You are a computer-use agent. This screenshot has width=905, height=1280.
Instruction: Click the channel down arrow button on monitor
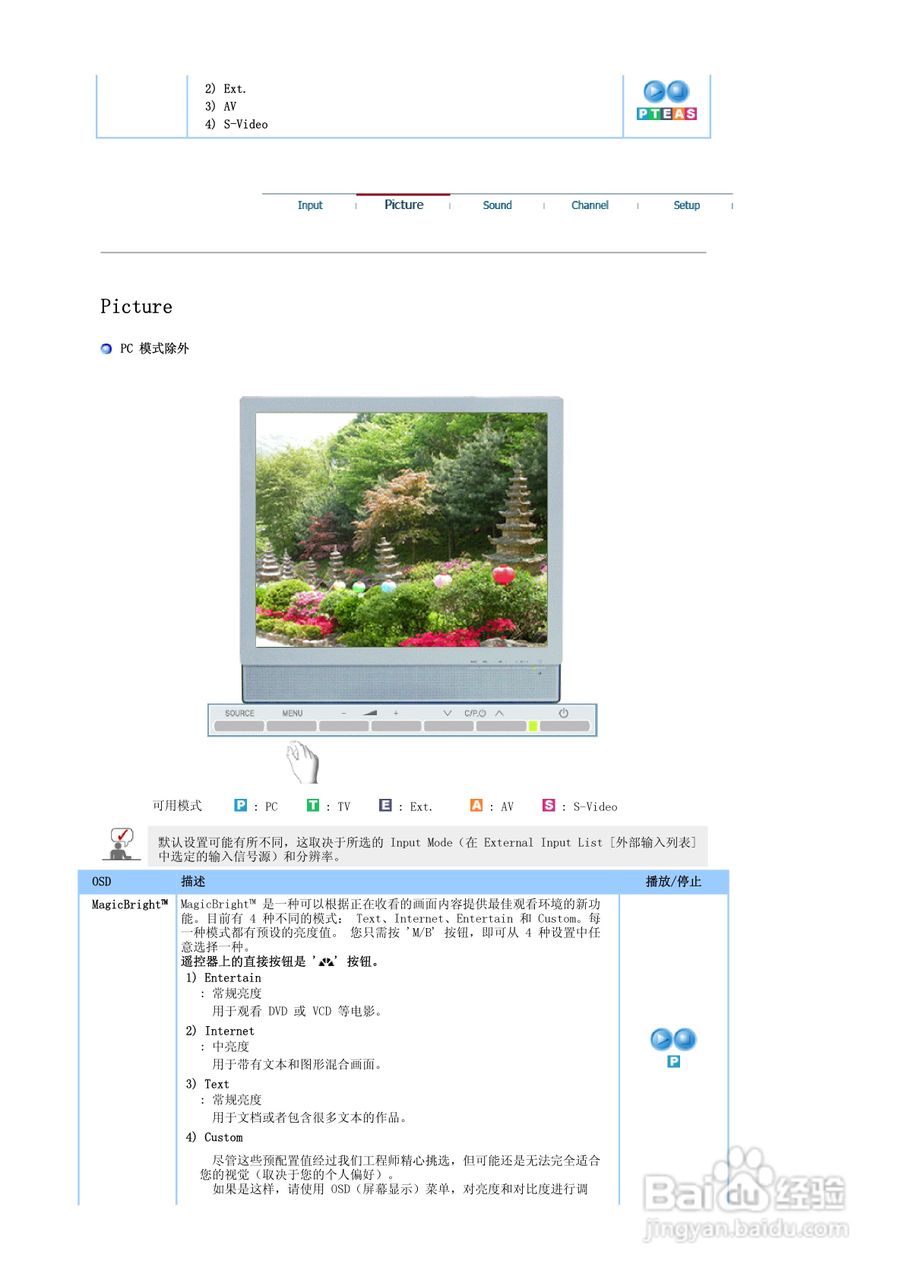click(x=448, y=726)
